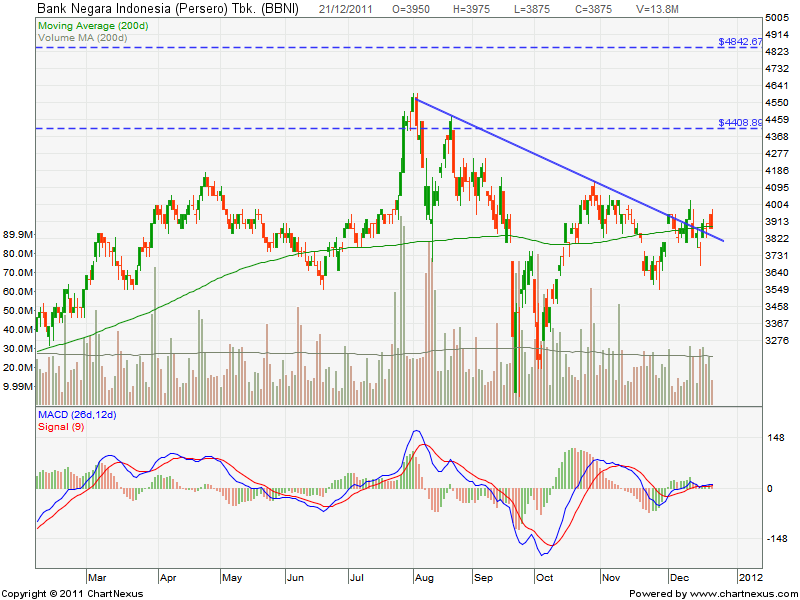Click the chart title Bank Negara Indonesia (BBNI)

coord(150,7)
